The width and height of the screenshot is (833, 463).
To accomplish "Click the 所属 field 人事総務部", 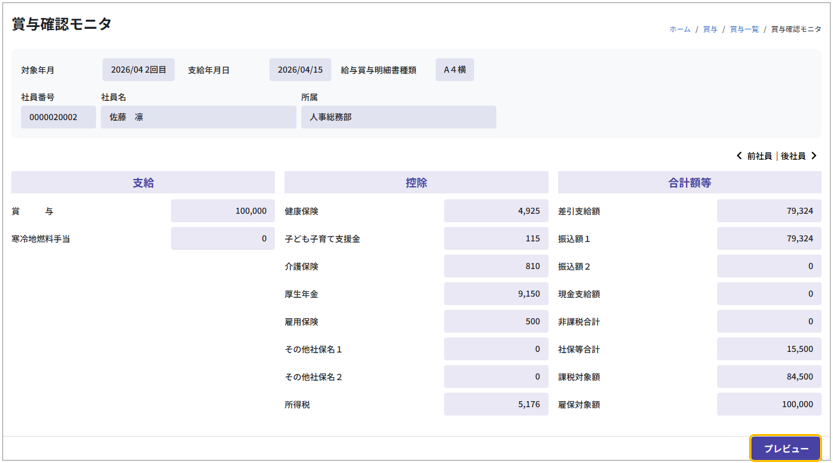I will coord(398,117).
